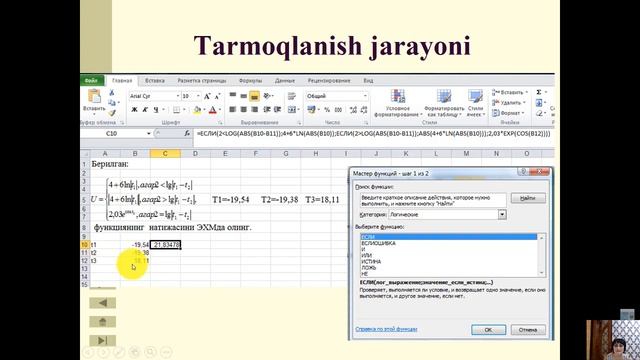The width and height of the screenshot is (640, 360).
Task: Click the previous slide triangle button
Action: (103, 303)
